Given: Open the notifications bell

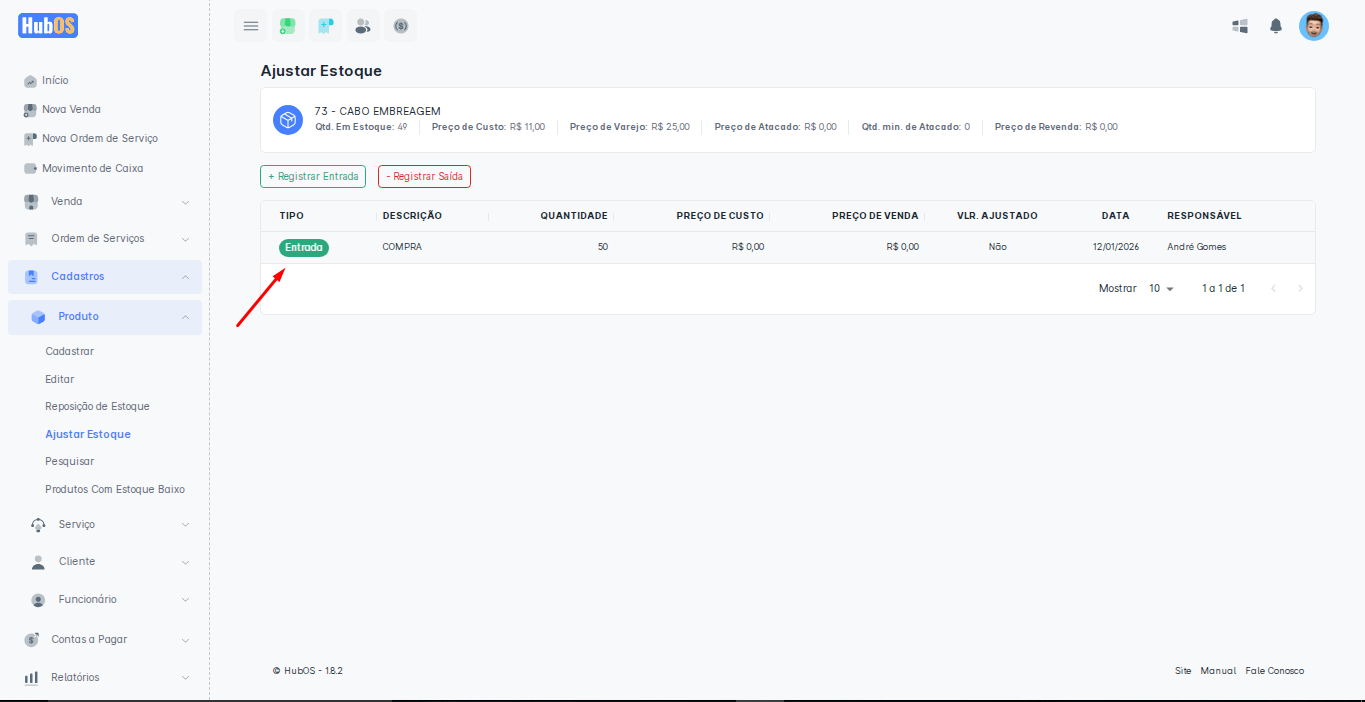Looking at the screenshot, I should (1276, 26).
